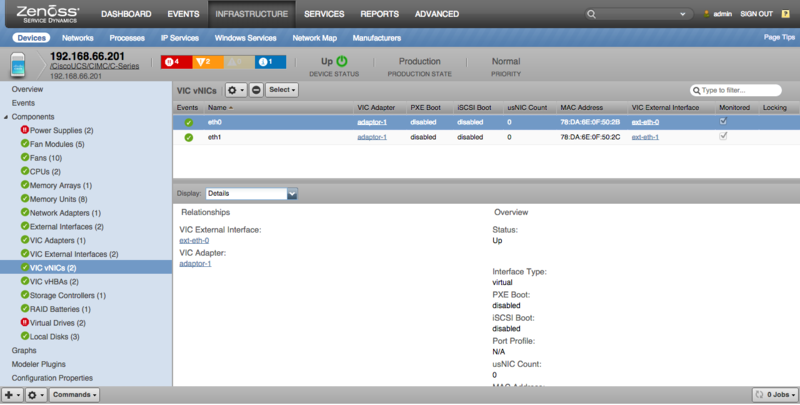Switch to the Network Map sub-tab
800x405 pixels.
point(314,38)
